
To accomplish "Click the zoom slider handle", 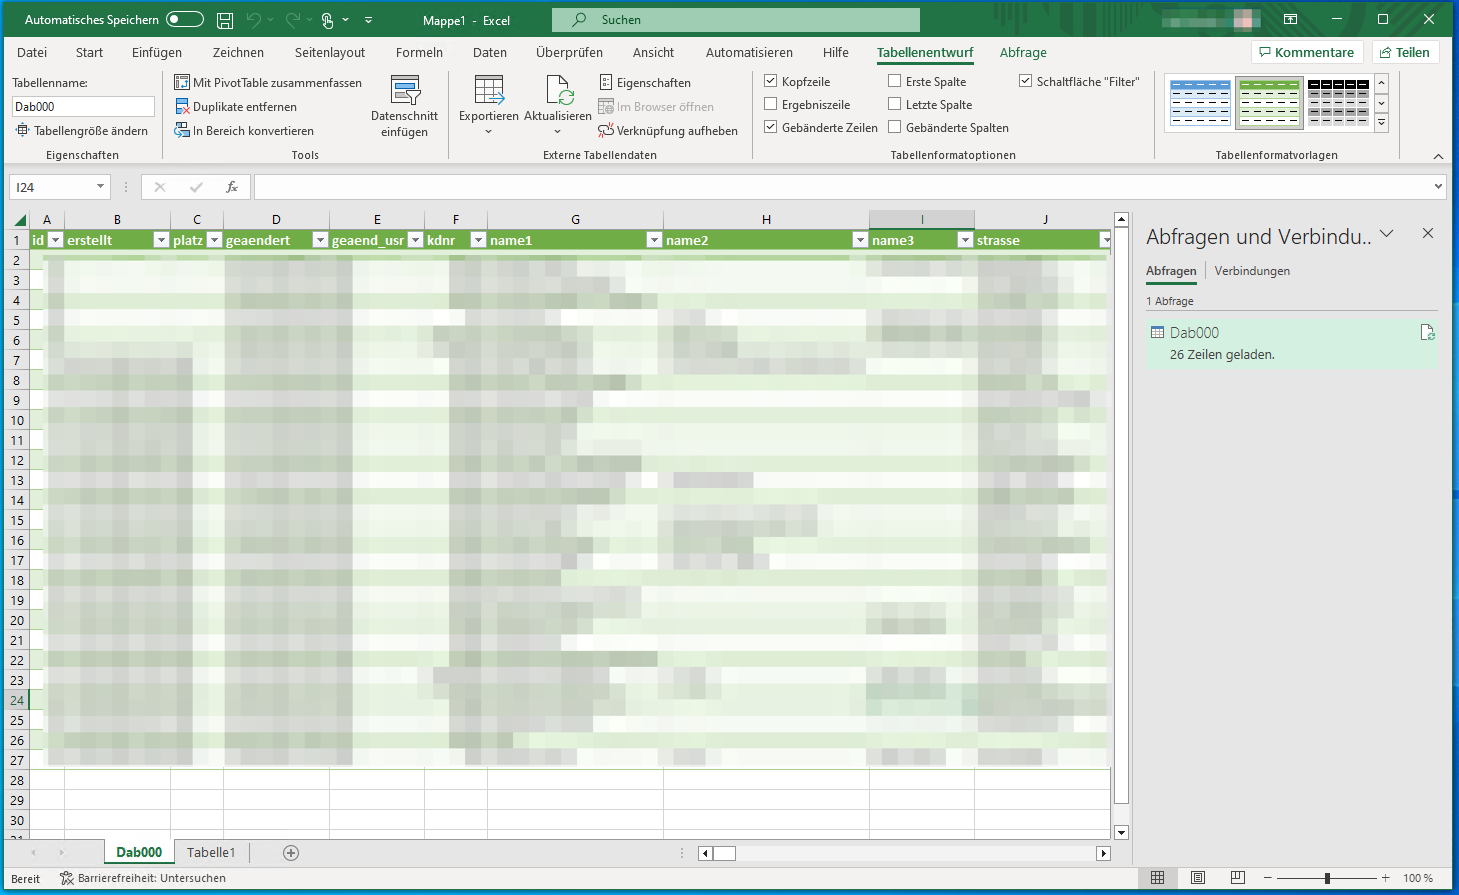I will pyautogui.click(x=1327, y=878).
